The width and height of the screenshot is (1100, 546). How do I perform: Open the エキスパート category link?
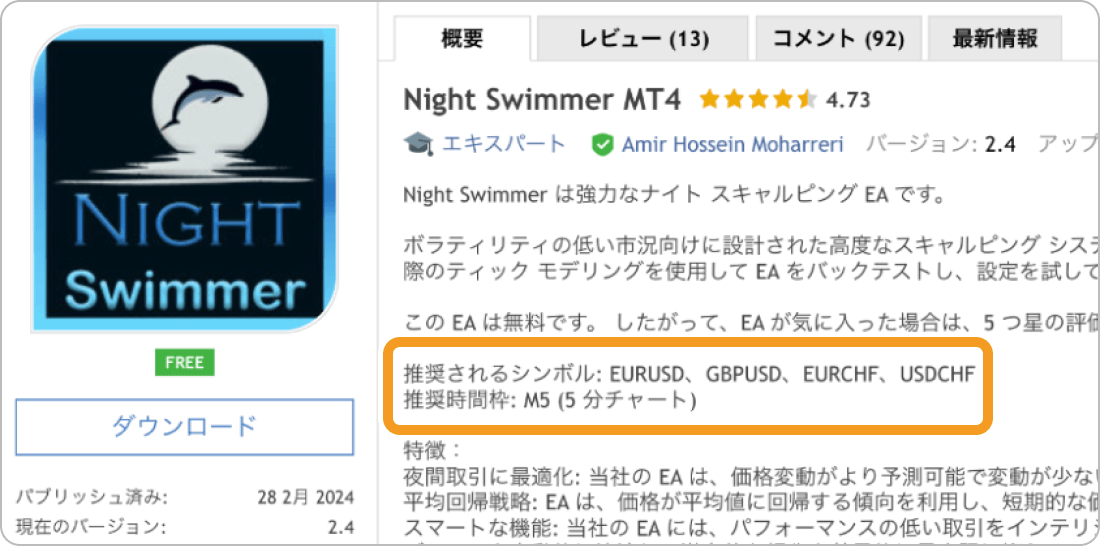coord(504,144)
